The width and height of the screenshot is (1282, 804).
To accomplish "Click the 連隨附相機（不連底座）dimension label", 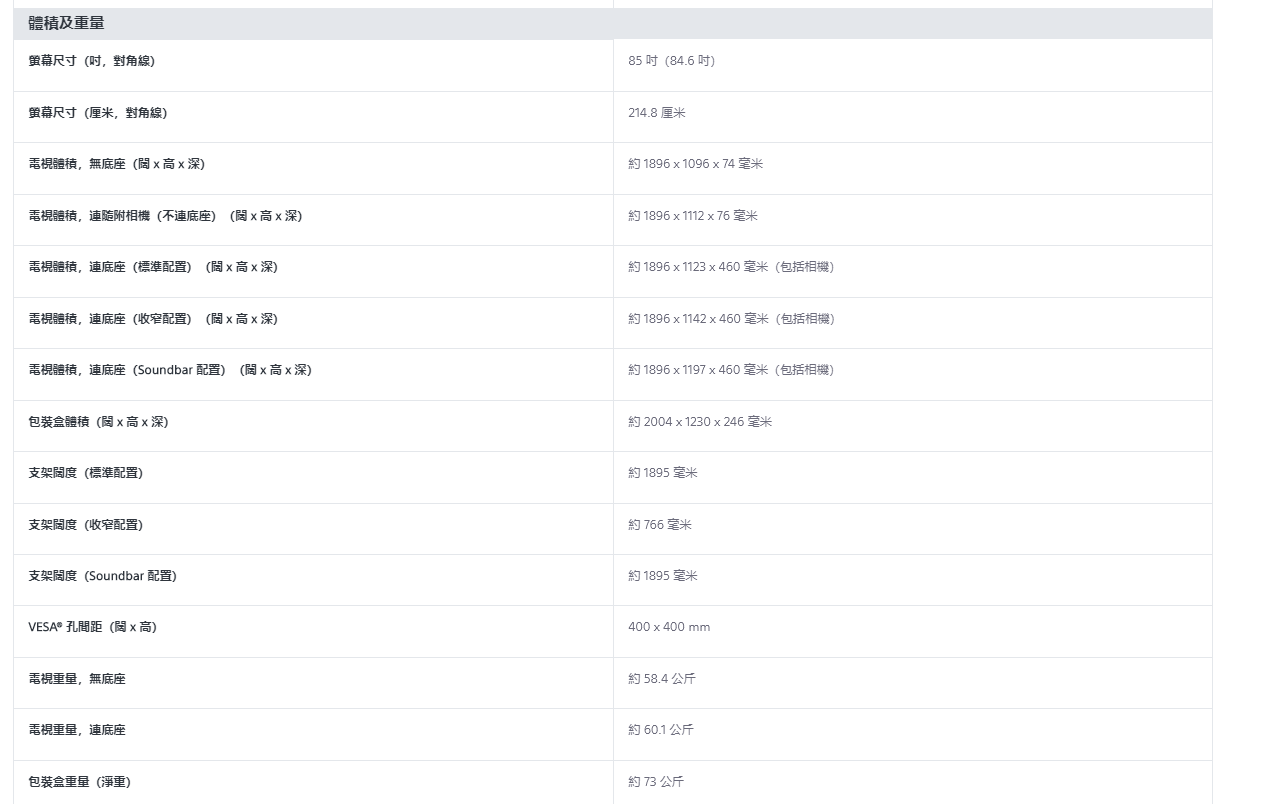I will pyautogui.click(x=165, y=216).
